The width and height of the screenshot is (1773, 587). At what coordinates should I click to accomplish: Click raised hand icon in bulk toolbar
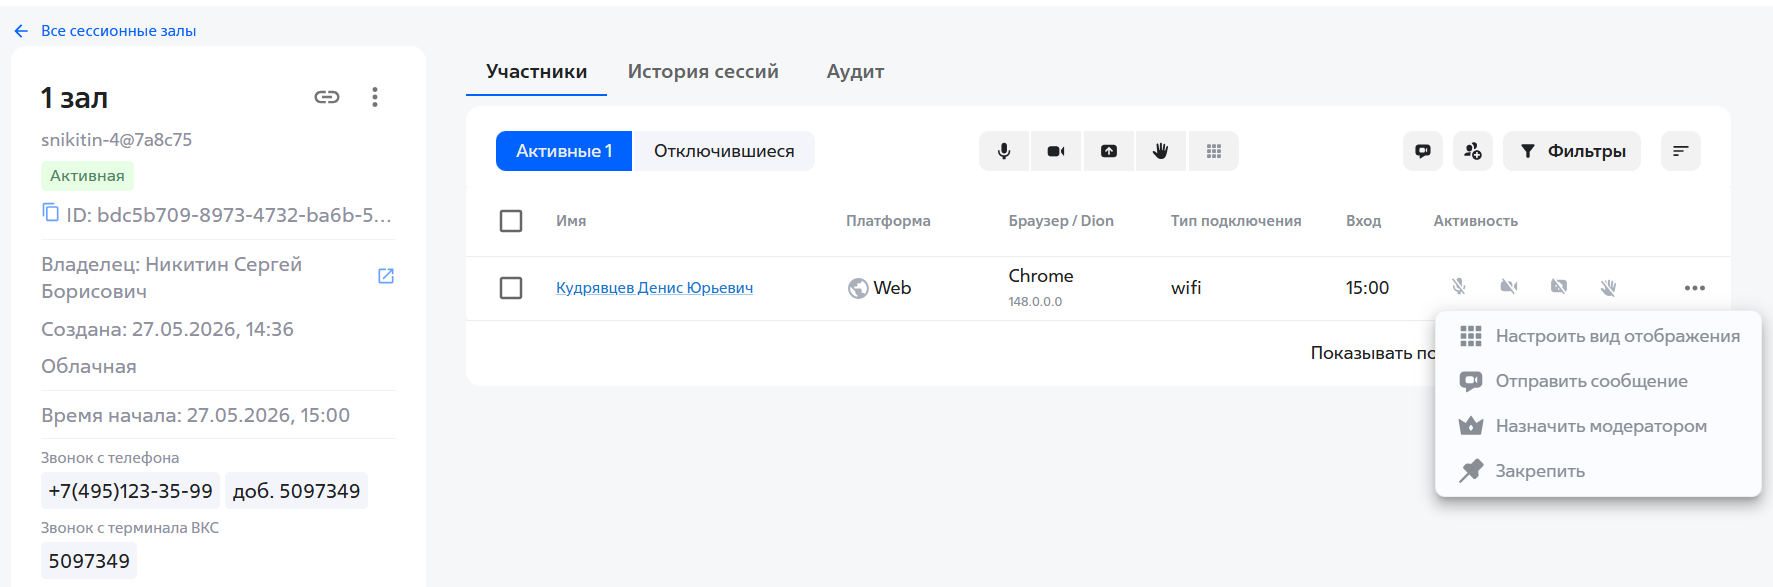(x=1161, y=151)
